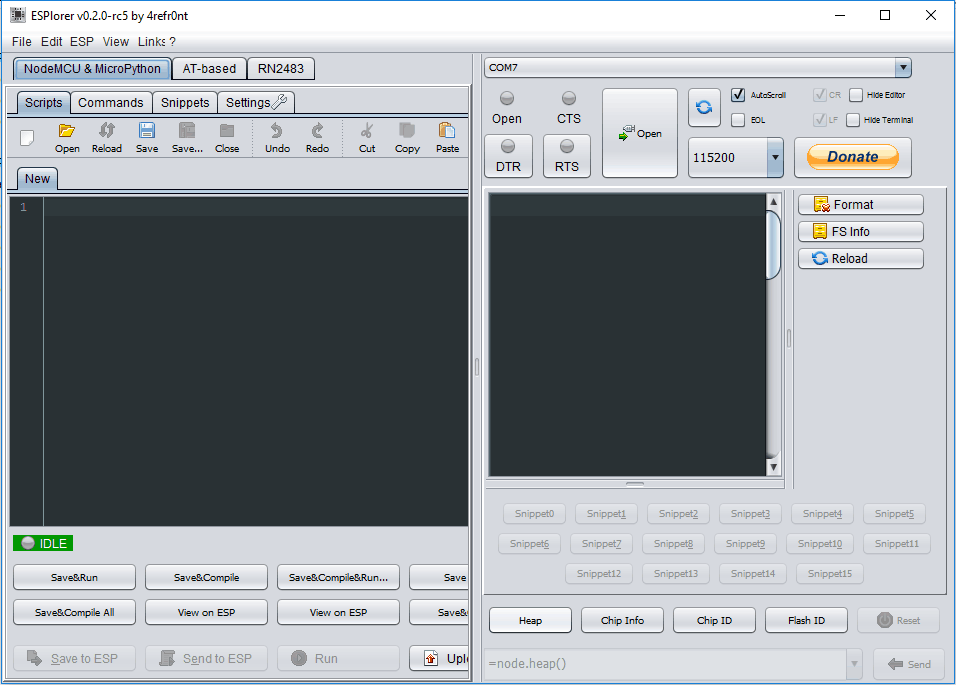The image size is (956, 685).
Task: Open a script file from disk
Action: coord(66,137)
